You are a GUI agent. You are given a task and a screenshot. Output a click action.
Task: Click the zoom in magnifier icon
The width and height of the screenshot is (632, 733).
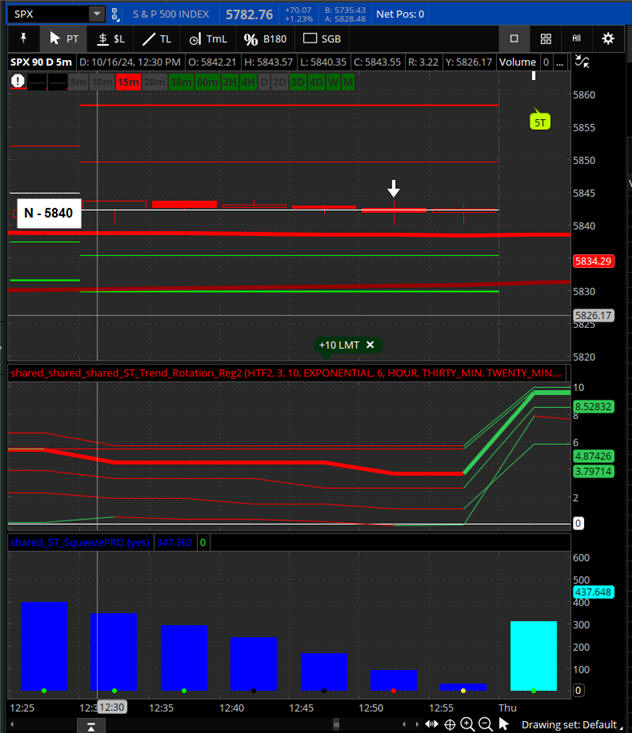pyautogui.click(x=467, y=724)
